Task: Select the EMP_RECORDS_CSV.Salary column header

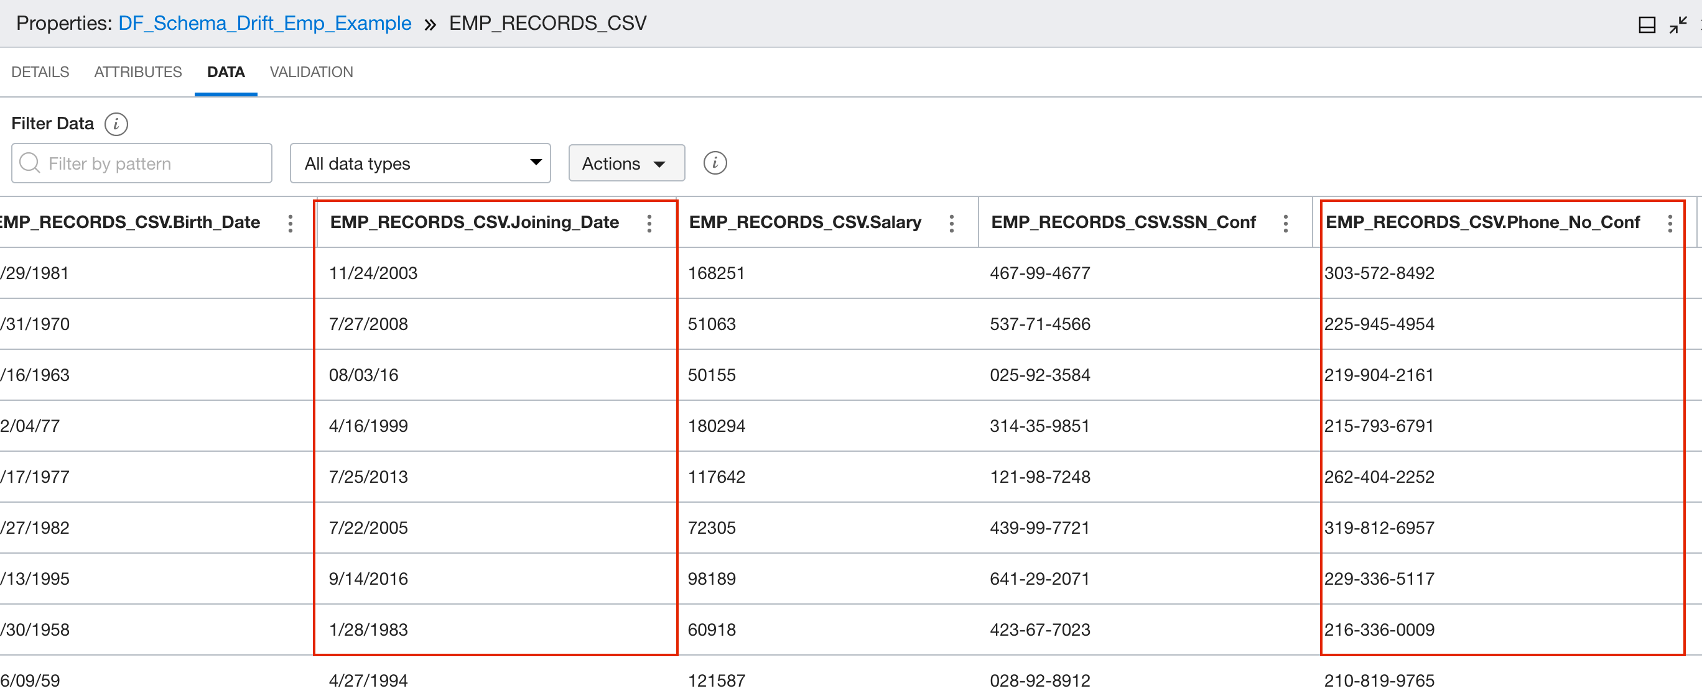Action: point(805,222)
